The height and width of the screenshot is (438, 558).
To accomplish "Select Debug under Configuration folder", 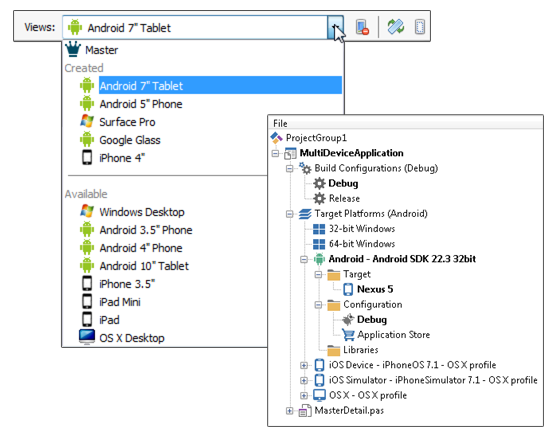I will [372, 320].
